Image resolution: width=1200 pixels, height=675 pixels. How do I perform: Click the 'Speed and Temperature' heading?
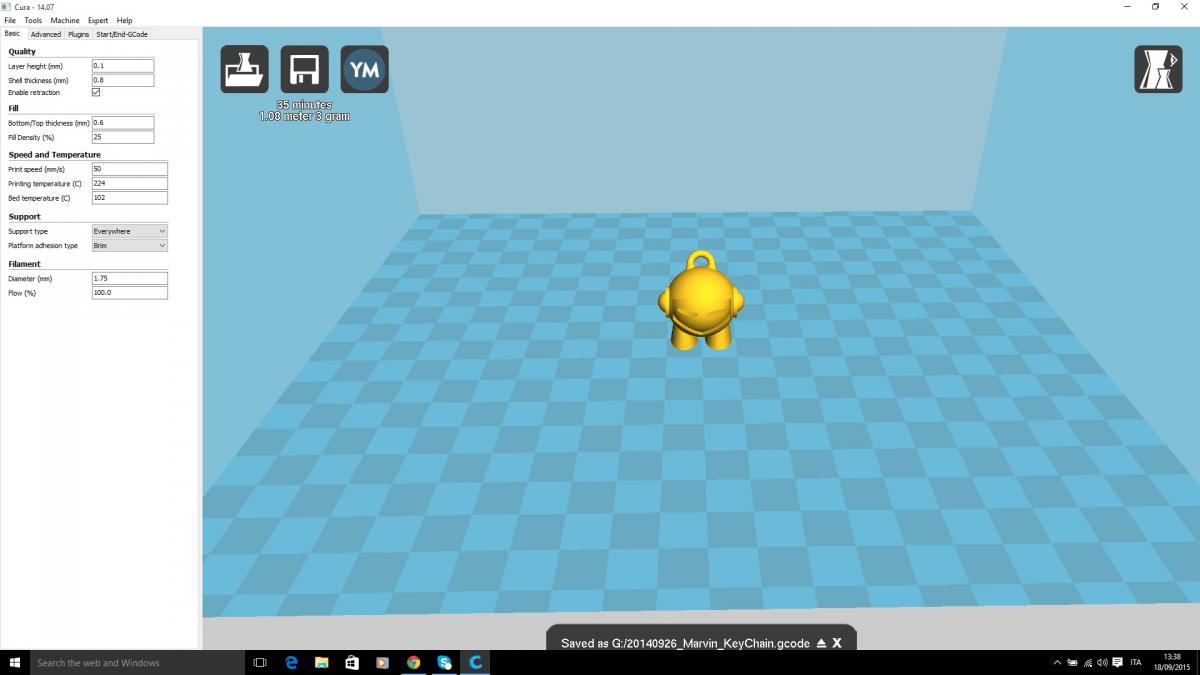[x=54, y=155]
